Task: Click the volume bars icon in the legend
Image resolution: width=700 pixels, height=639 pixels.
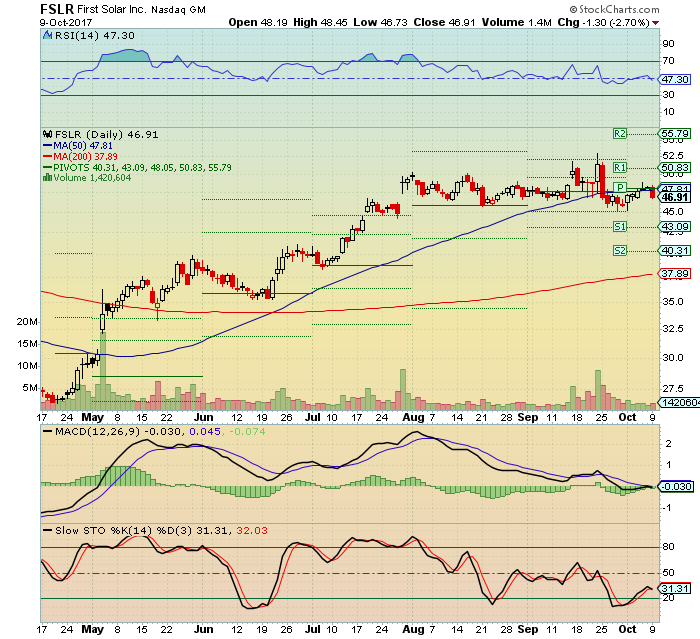Action: [x=47, y=178]
